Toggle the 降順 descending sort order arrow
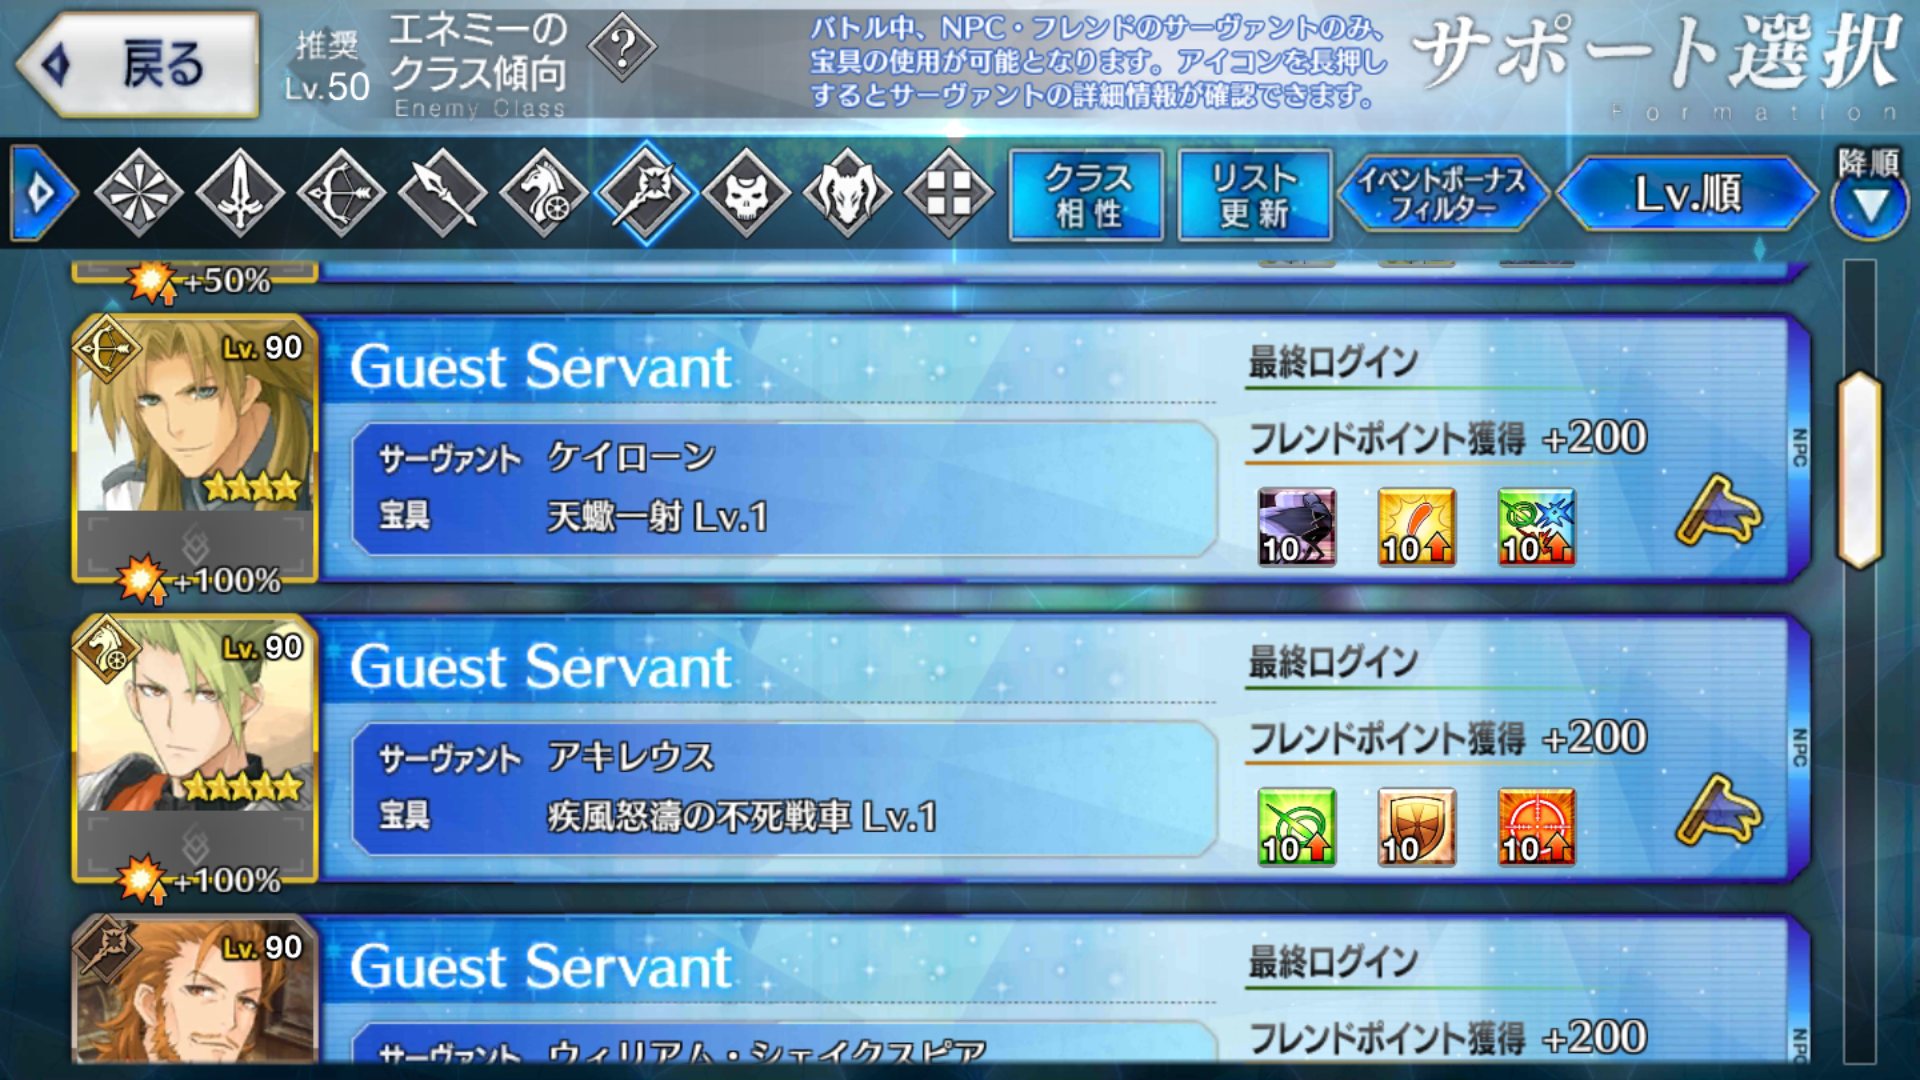This screenshot has width=1920, height=1080. click(1868, 194)
